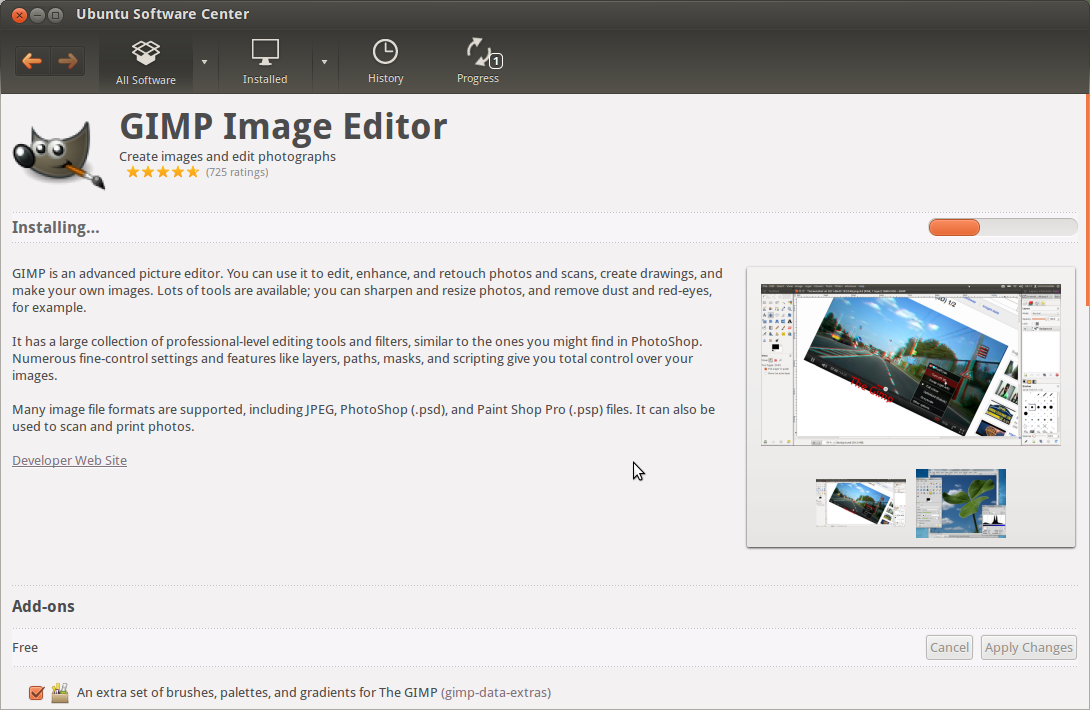
Task: Expand the Installed dropdown arrow
Action: pyautogui.click(x=324, y=62)
